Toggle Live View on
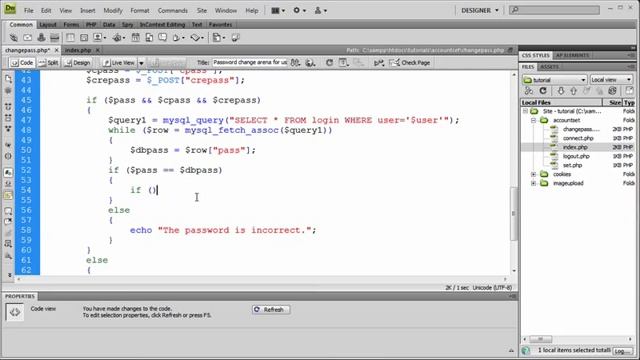Image resolution: width=640 pixels, height=360 pixels. [119, 63]
